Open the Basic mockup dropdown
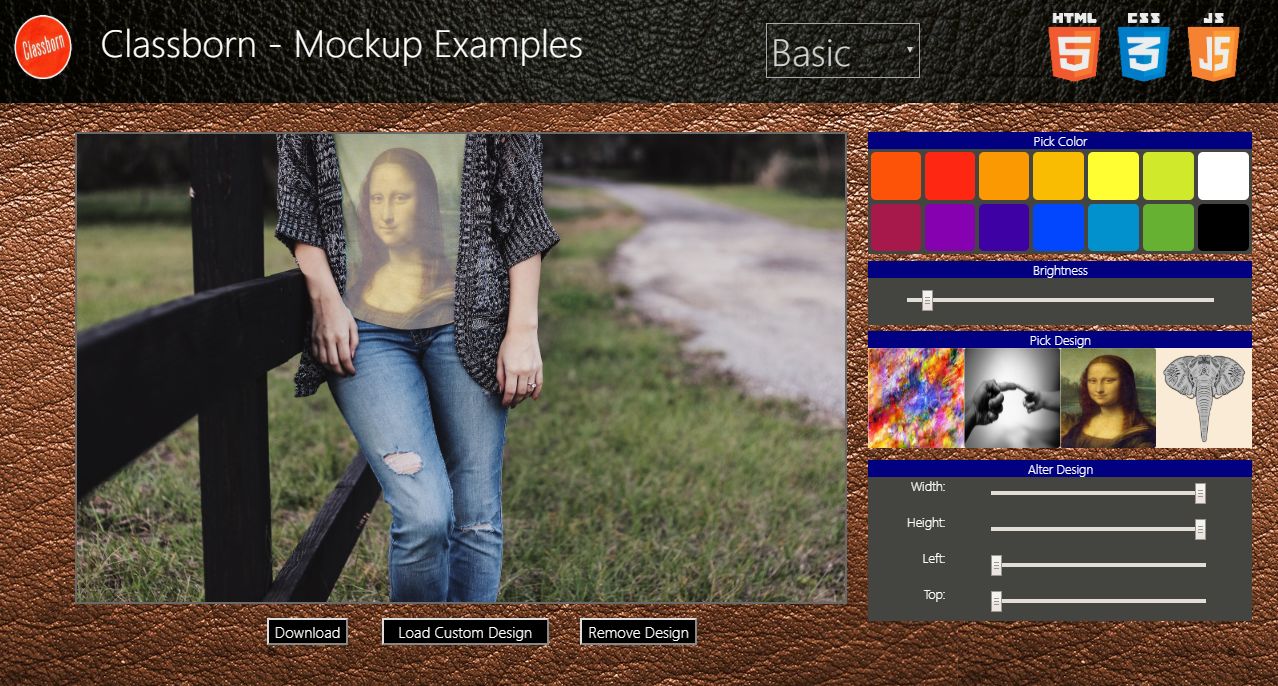Viewport: 1278px width, 686px height. point(843,51)
